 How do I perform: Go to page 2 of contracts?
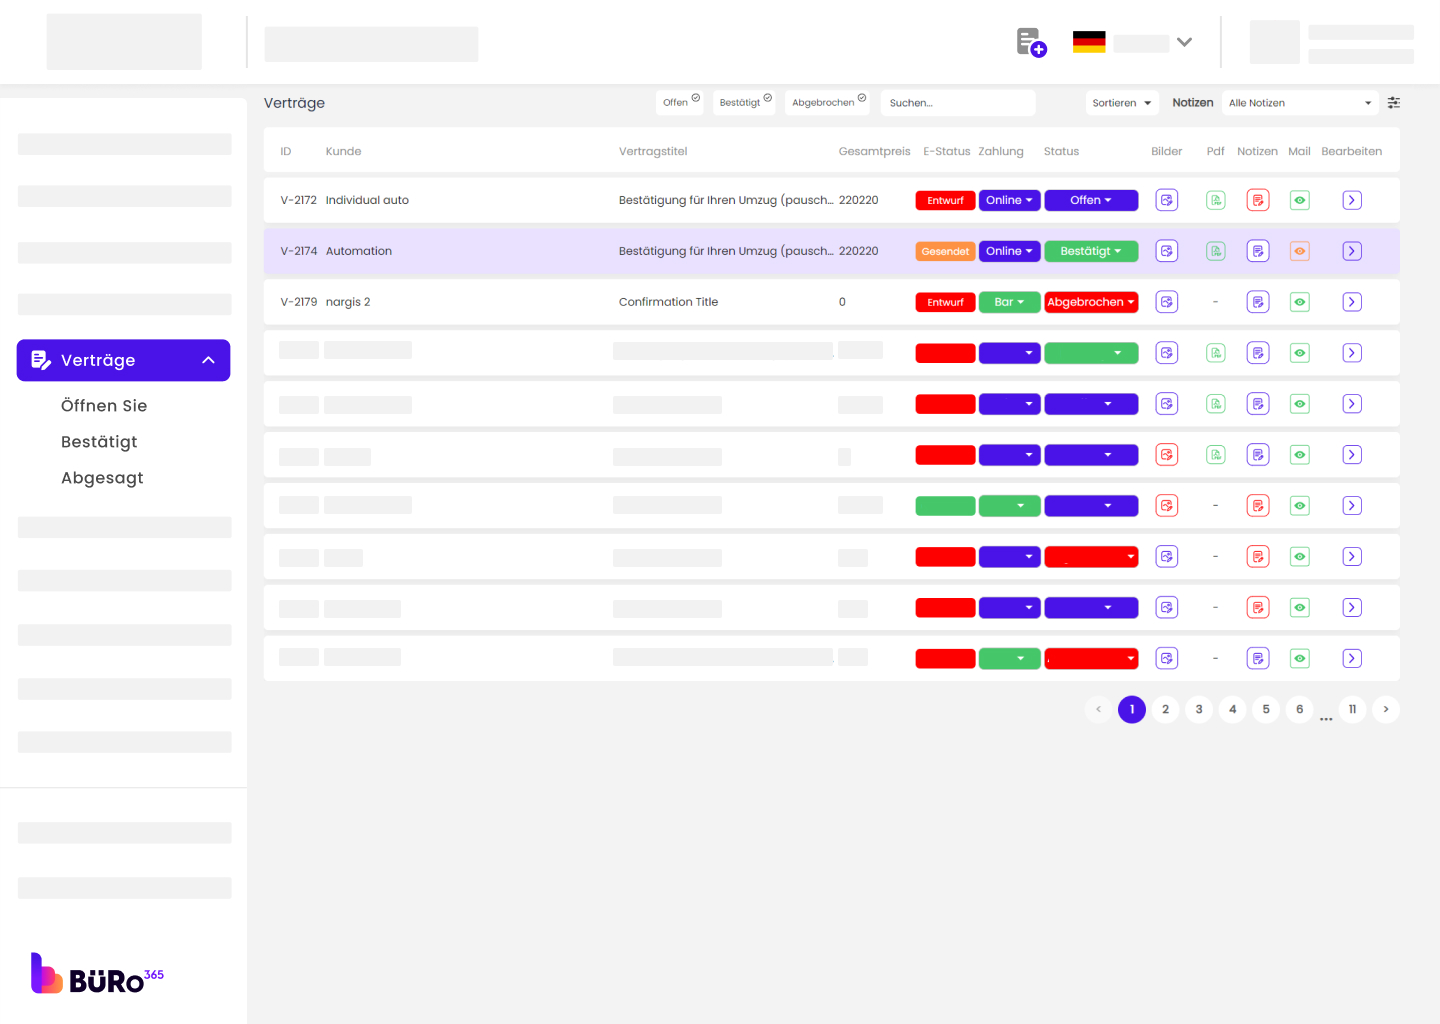(1165, 709)
